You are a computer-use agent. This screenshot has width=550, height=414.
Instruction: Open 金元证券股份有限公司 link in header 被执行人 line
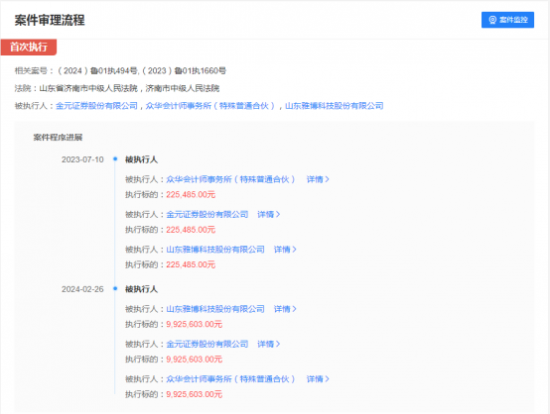(96, 106)
